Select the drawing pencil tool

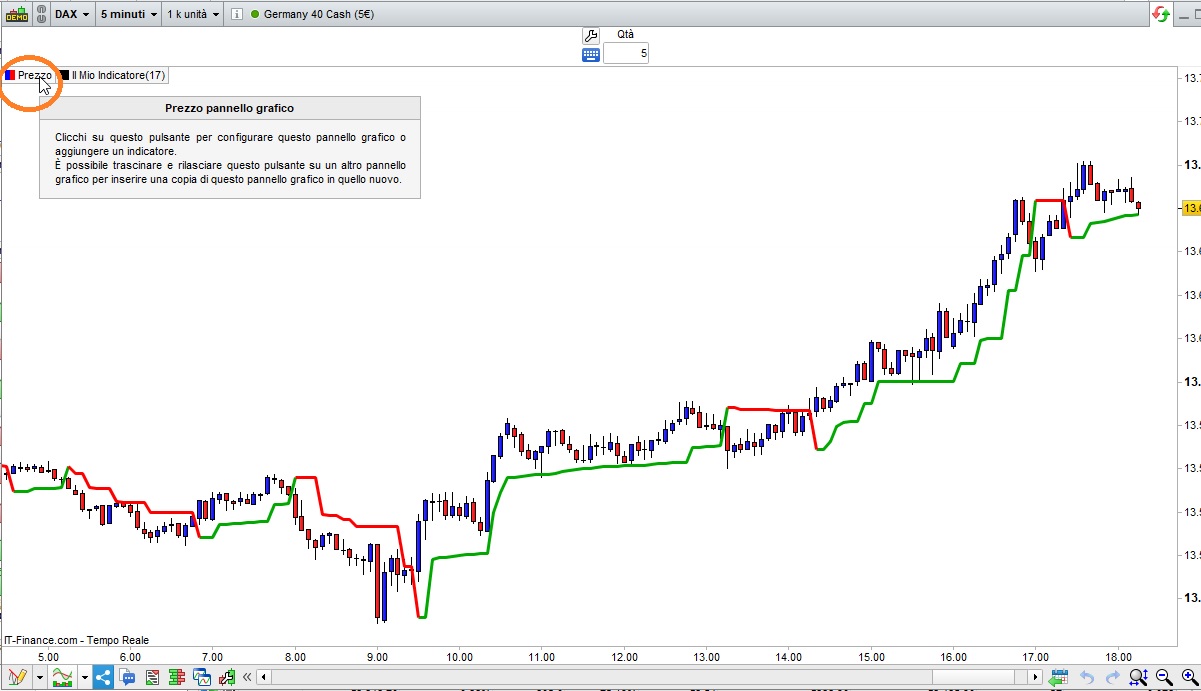(x=16, y=677)
